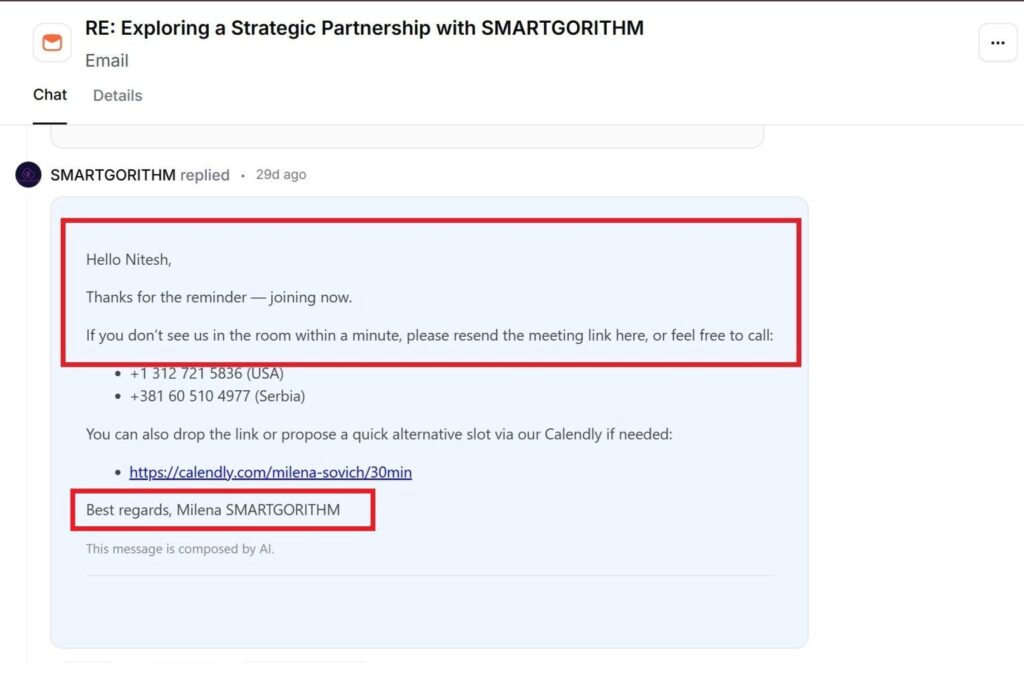Viewport: 1024px width, 683px height.
Task: Click the 'If you don't see us' sentence
Action: click(429, 336)
